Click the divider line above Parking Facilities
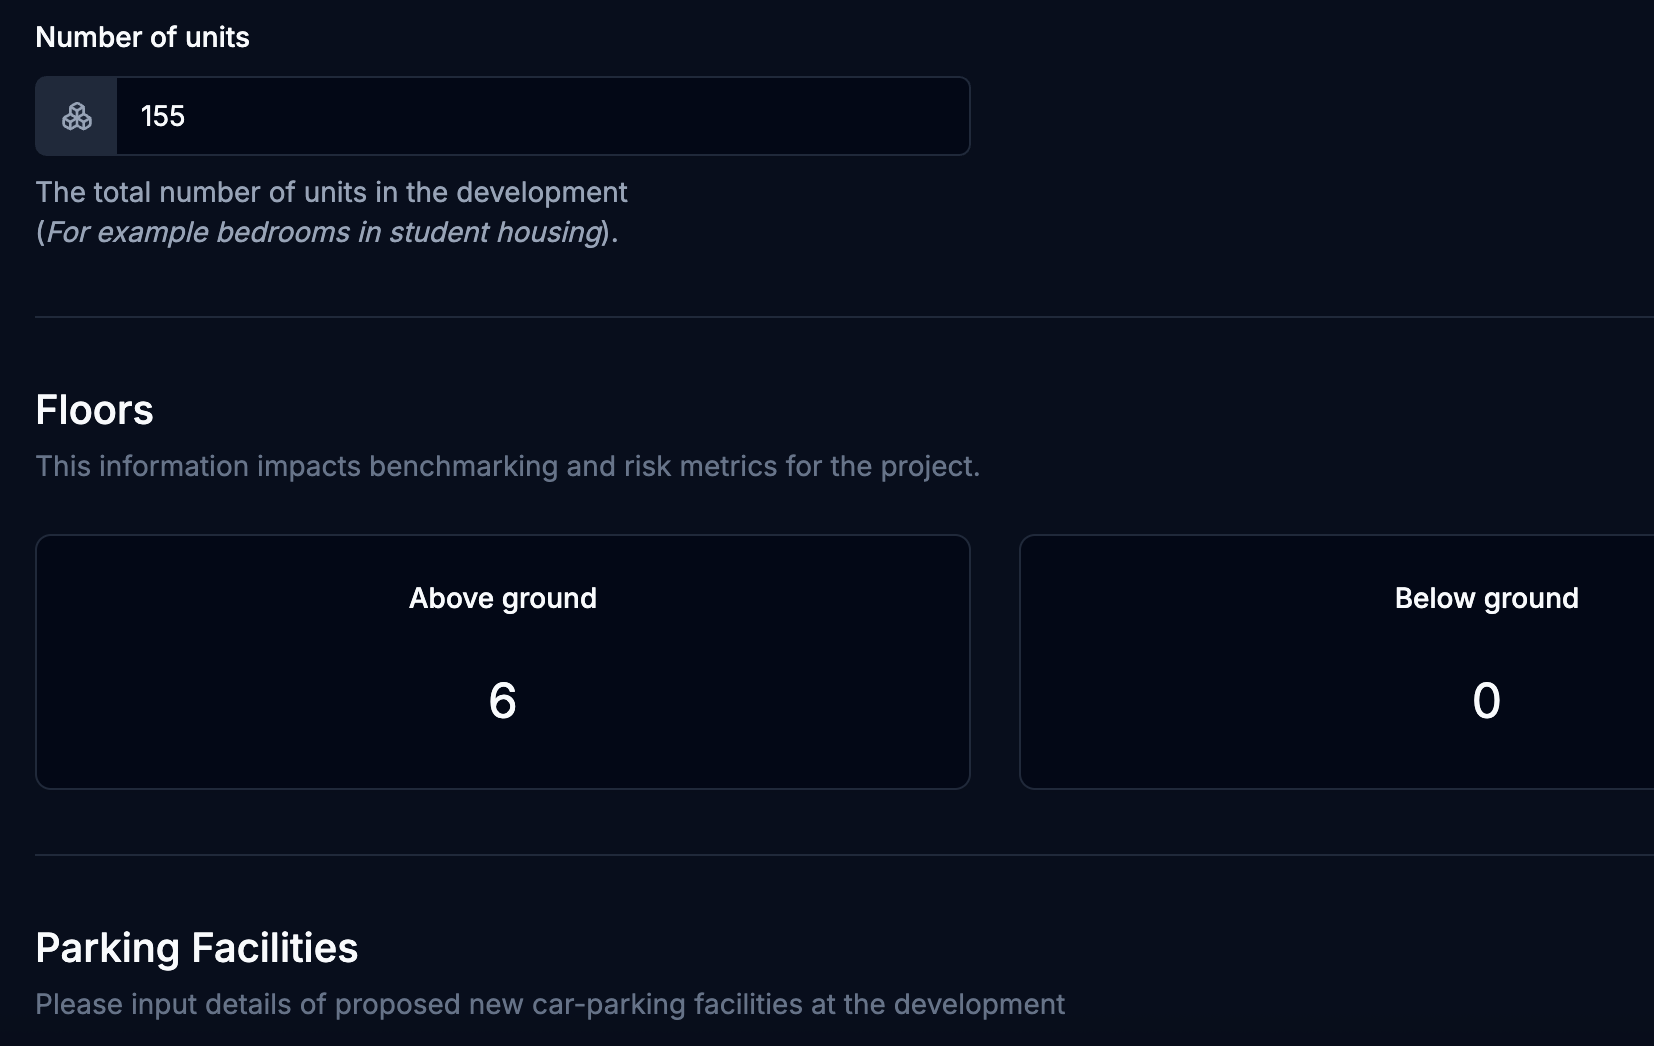The height and width of the screenshot is (1046, 1654). 844,855
